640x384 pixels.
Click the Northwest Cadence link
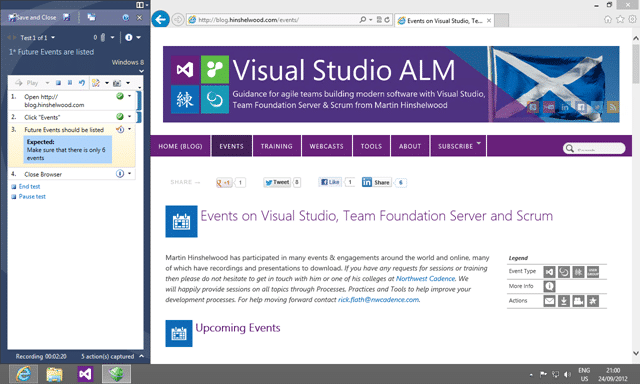[425, 279]
